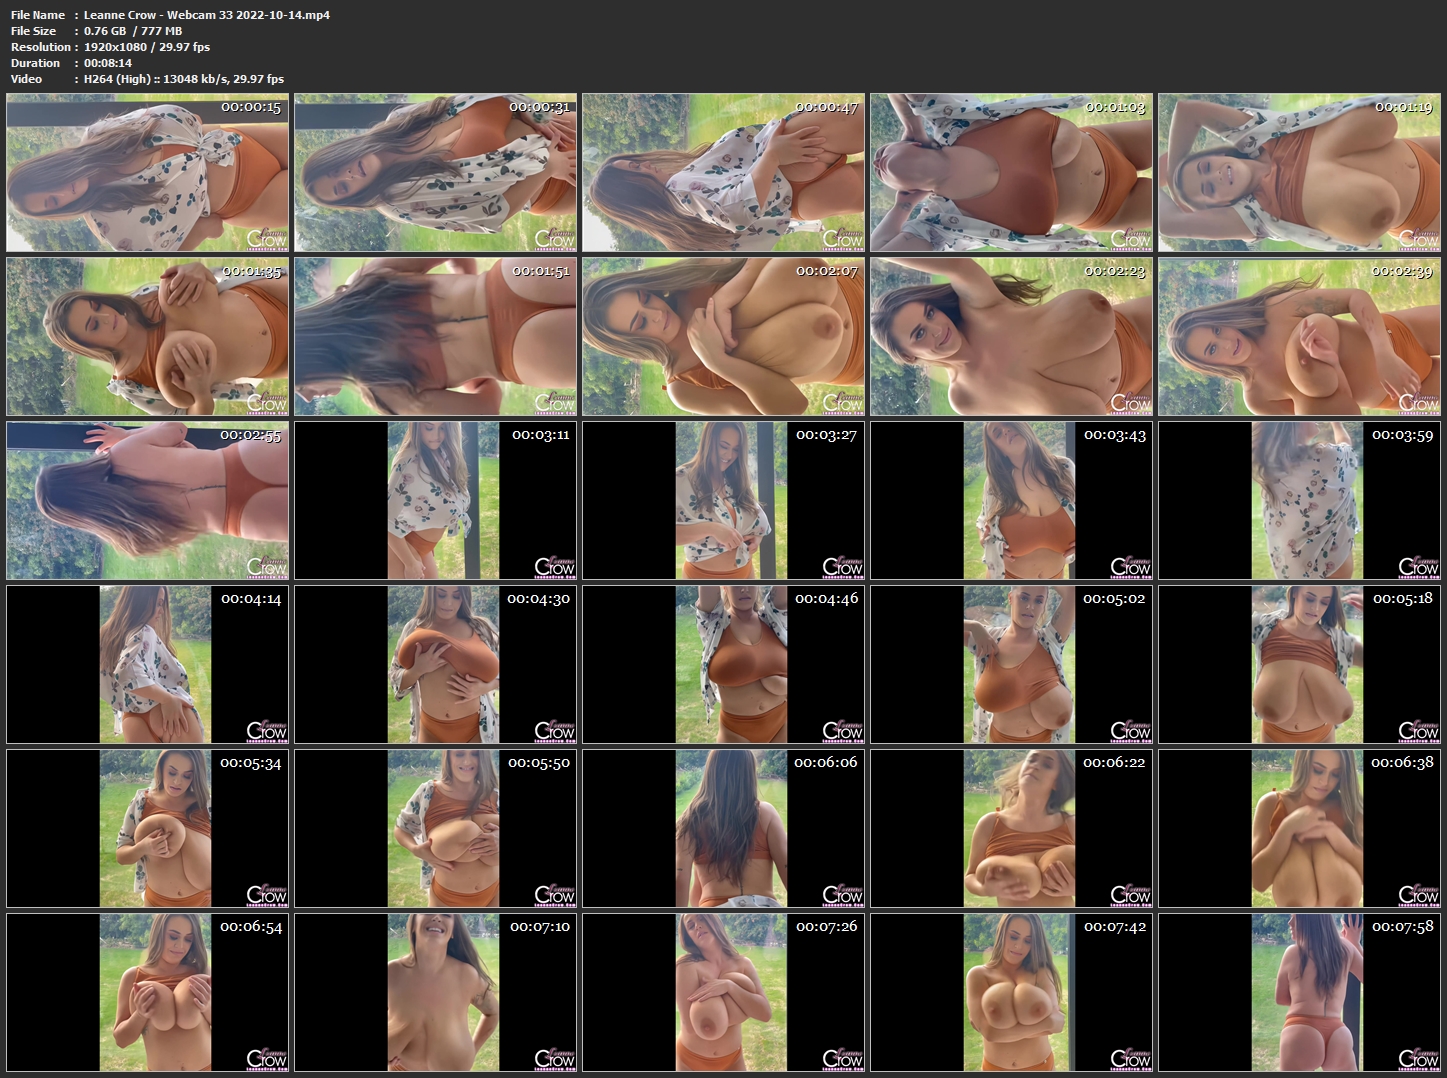Click the Duration 00:08:14 info line
Viewport: 1447px width, 1078px height.
[x=71, y=63]
